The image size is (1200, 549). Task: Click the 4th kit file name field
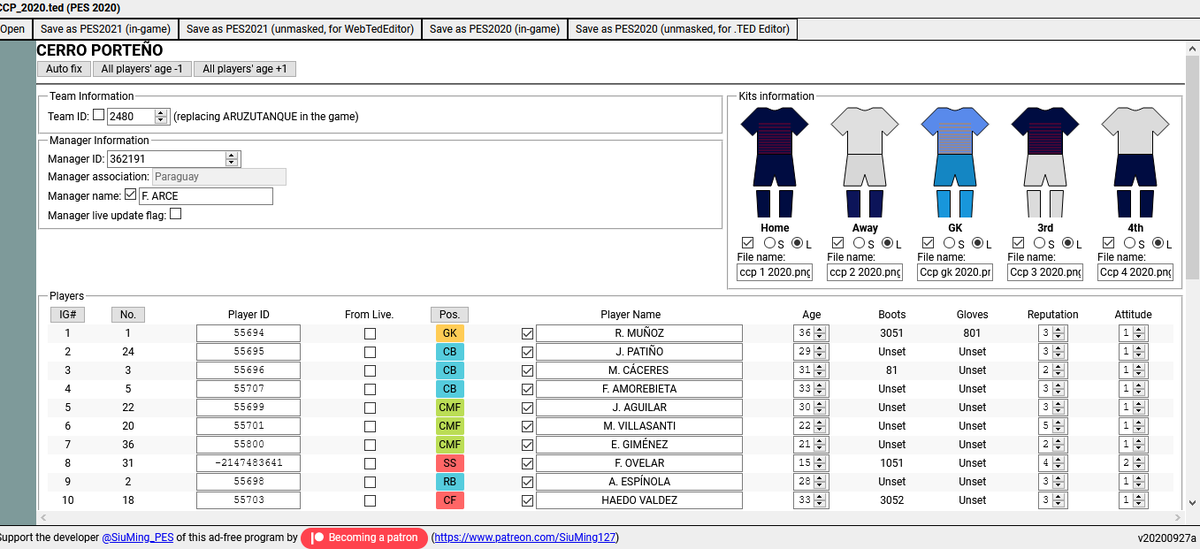1135,272
